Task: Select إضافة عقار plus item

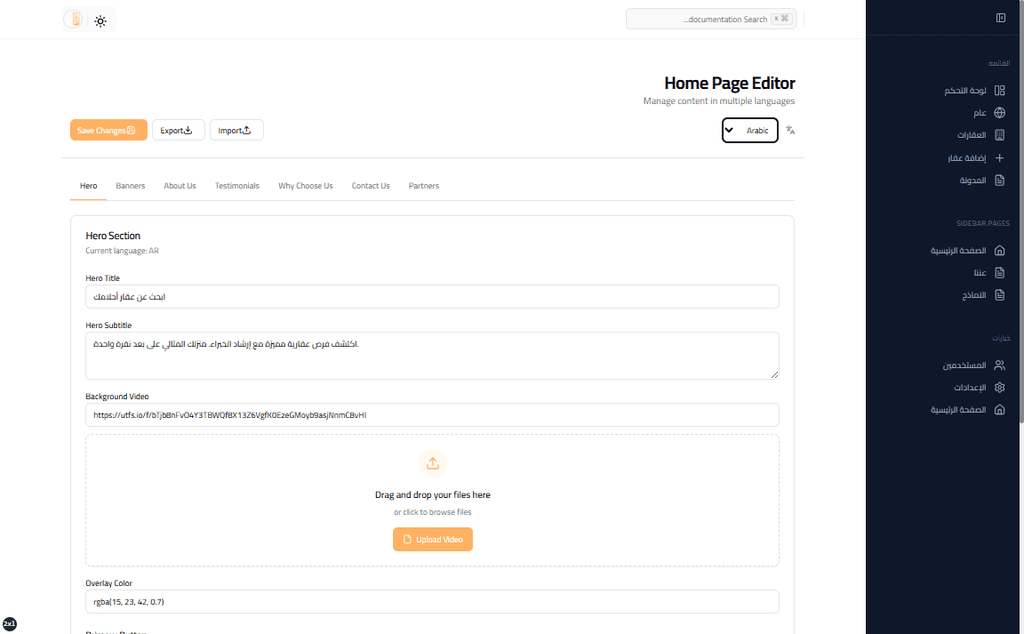Action: 974,158
